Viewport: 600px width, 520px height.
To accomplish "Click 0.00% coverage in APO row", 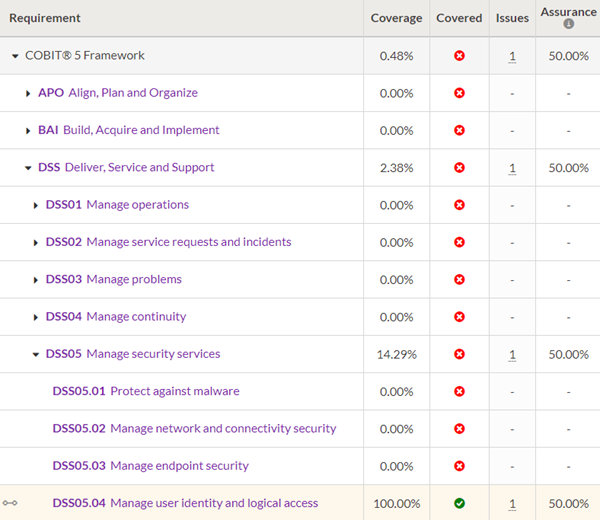I will [x=396, y=93].
